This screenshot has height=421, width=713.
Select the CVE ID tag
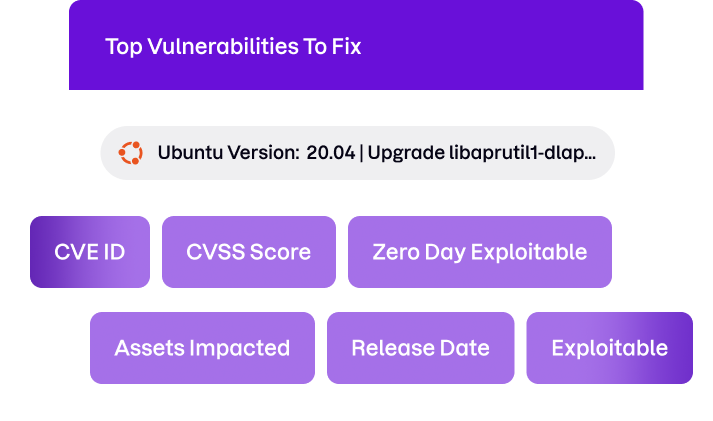pos(90,252)
